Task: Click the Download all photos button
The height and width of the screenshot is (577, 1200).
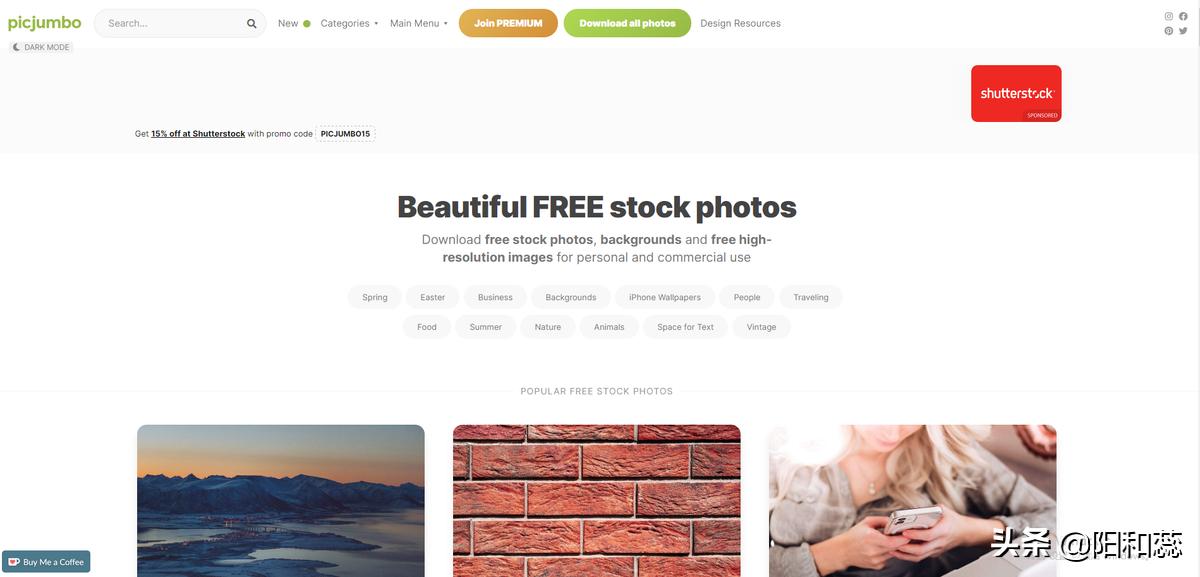Action: (627, 23)
